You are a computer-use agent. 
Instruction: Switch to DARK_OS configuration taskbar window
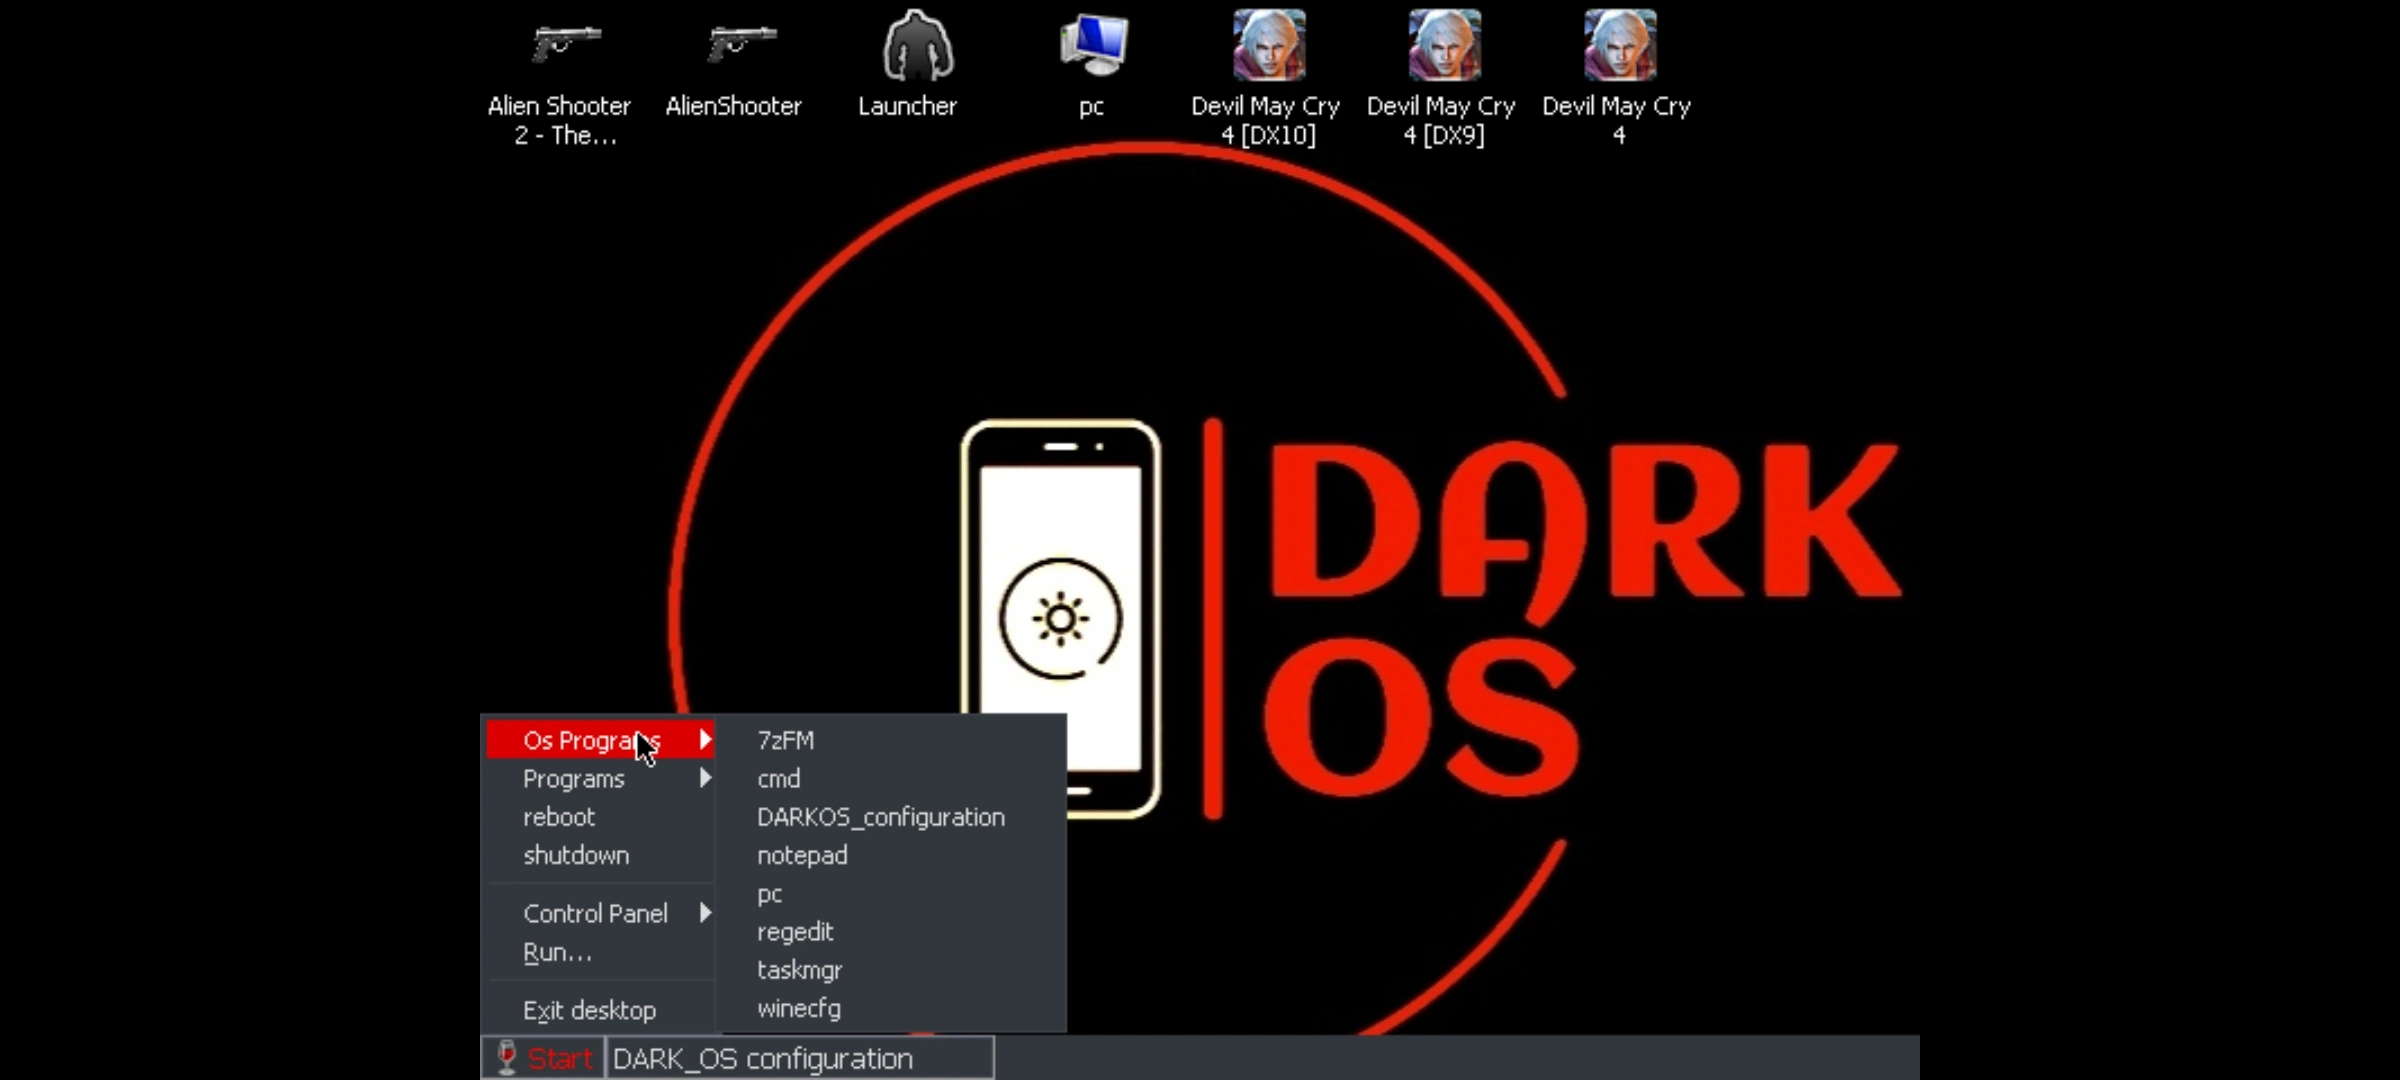pyautogui.click(x=800, y=1058)
